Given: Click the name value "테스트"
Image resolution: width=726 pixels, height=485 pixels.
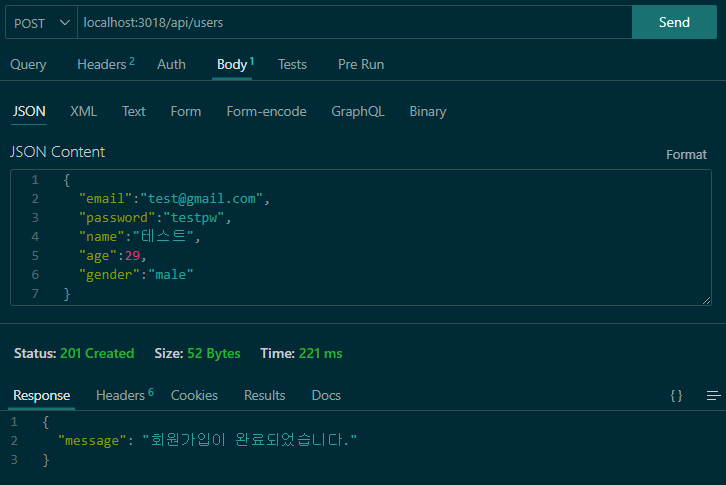Looking at the screenshot, I should coord(163,236).
